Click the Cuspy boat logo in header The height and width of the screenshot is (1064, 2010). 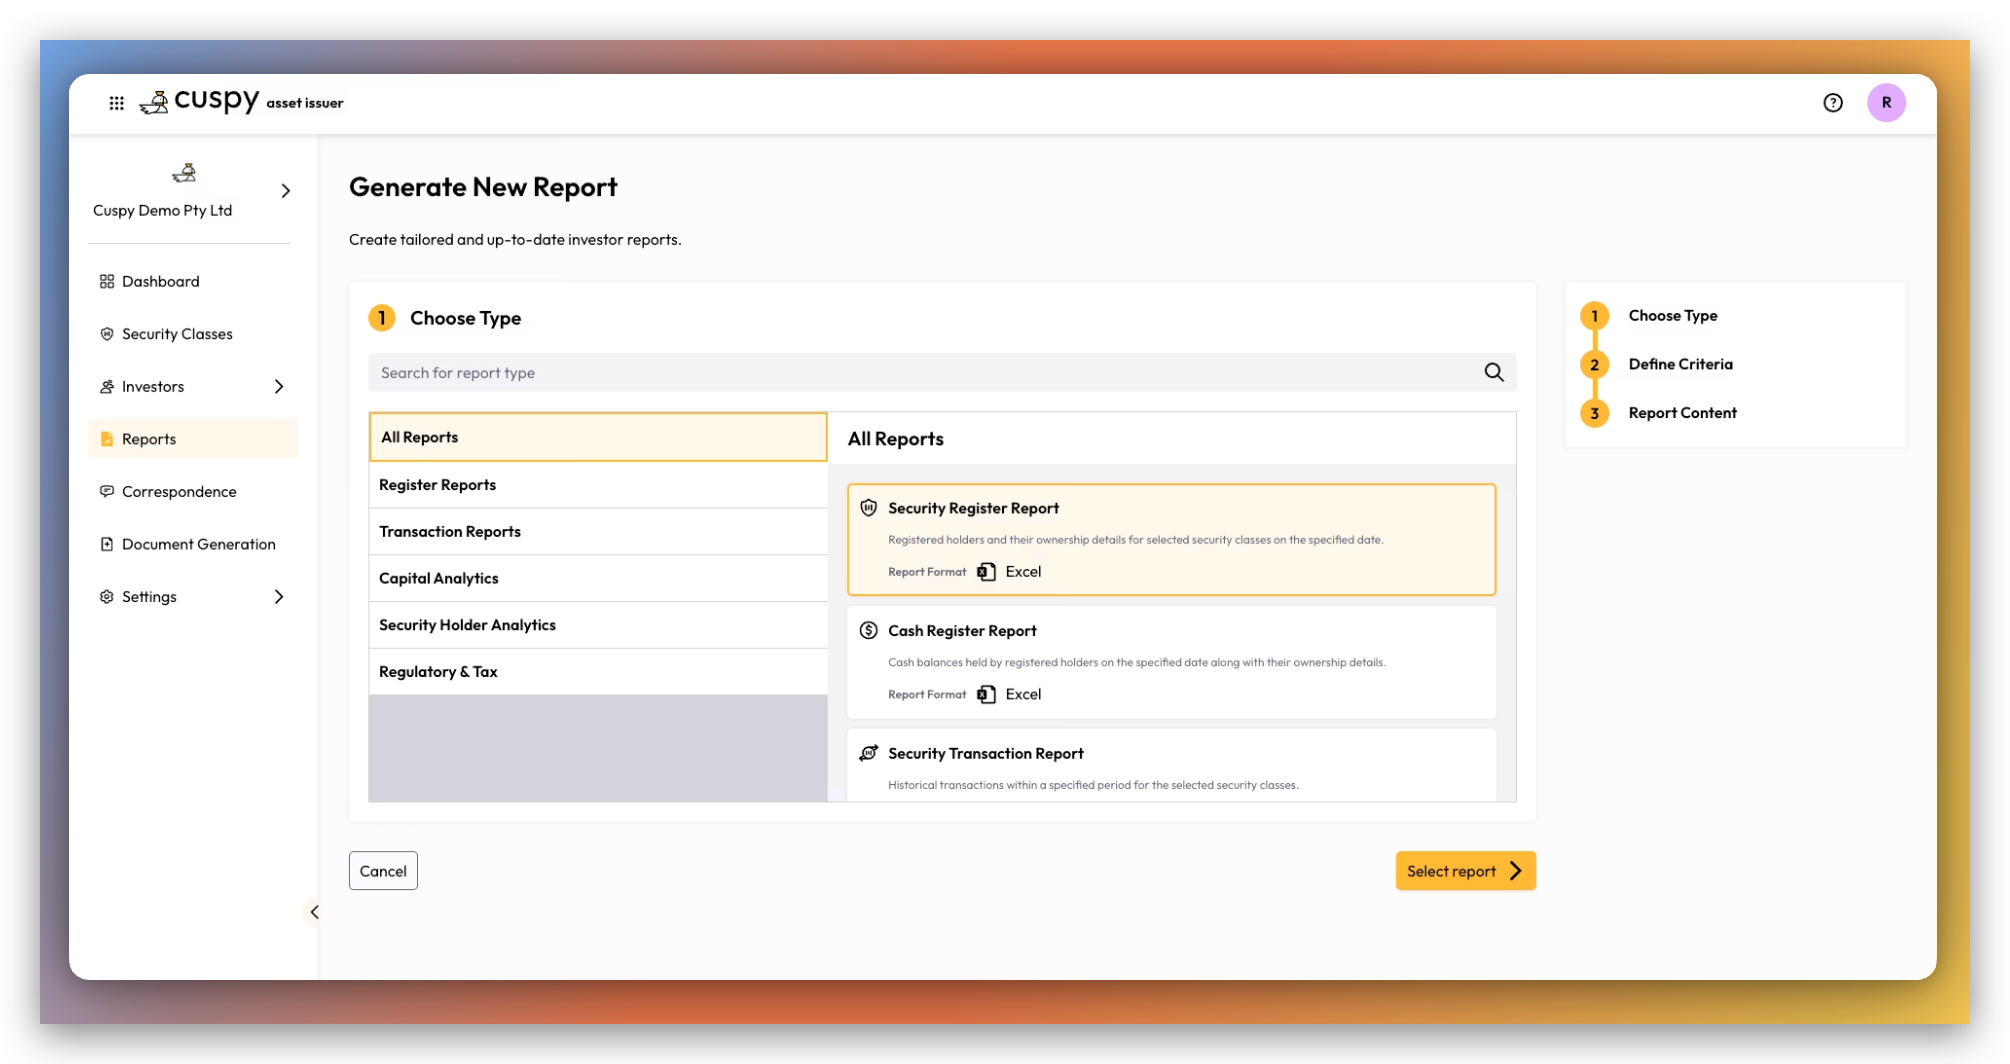154,103
